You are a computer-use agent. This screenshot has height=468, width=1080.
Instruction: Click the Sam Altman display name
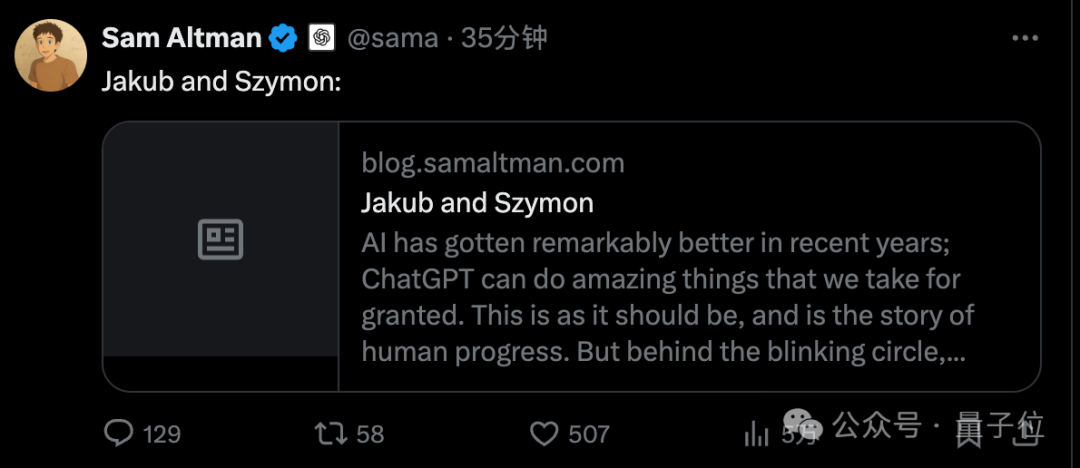pyautogui.click(x=181, y=39)
